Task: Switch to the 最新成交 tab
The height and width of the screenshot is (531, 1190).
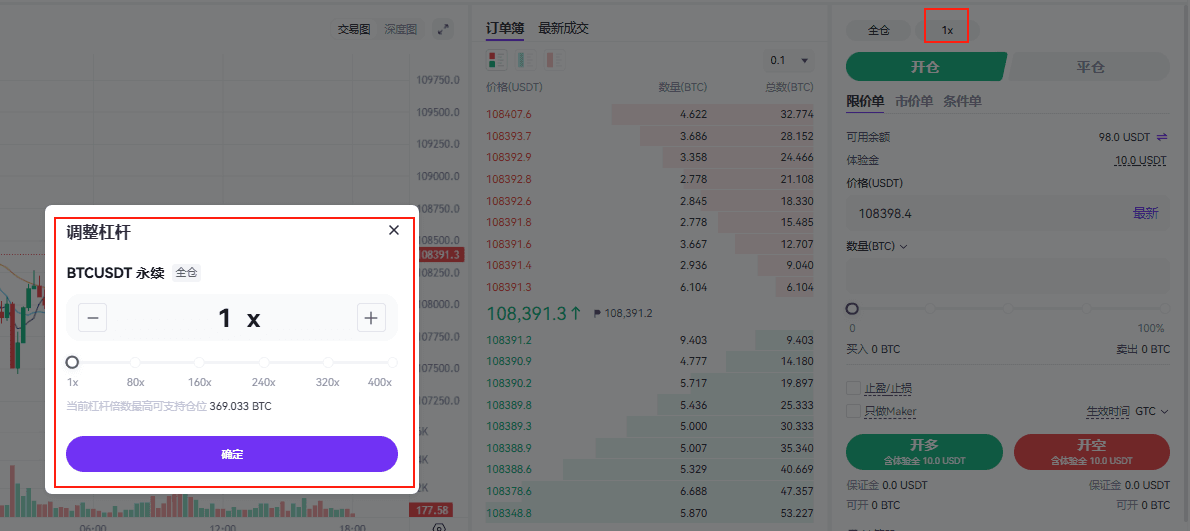Action: (563, 28)
